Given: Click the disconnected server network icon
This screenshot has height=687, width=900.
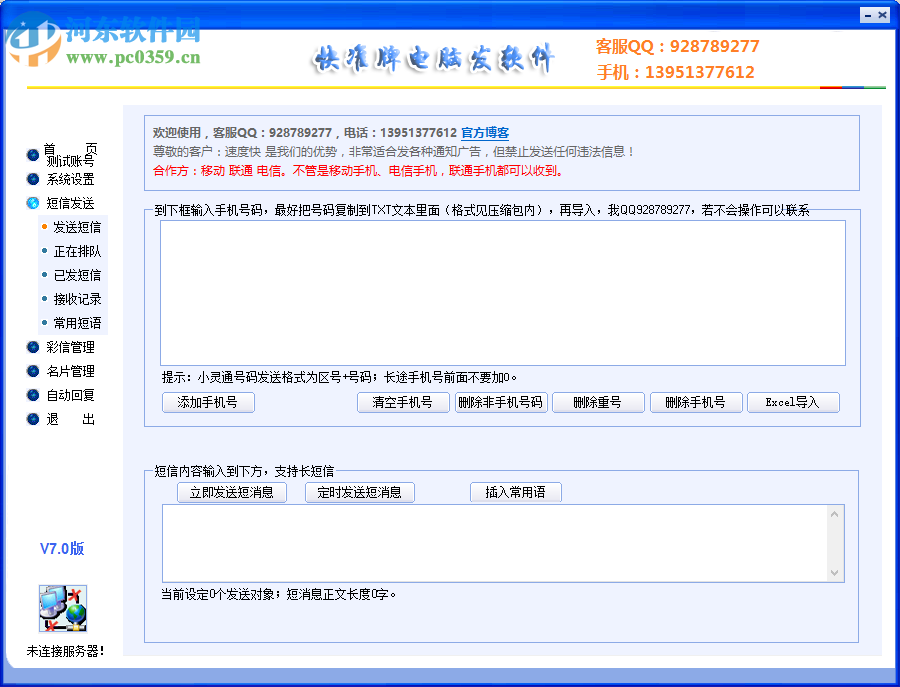Looking at the screenshot, I should click(62, 611).
